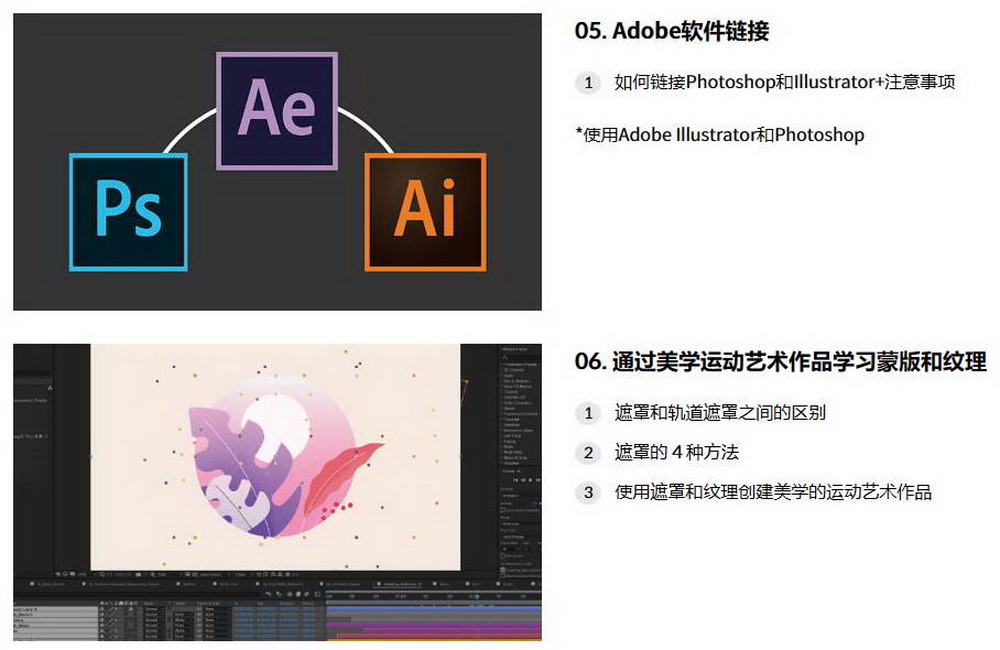The width and height of the screenshot is (1000, 650).
Task: Select the lesson '如何链接Photoshop和Illustrator+注意事项'
Action: click(784, 82)
